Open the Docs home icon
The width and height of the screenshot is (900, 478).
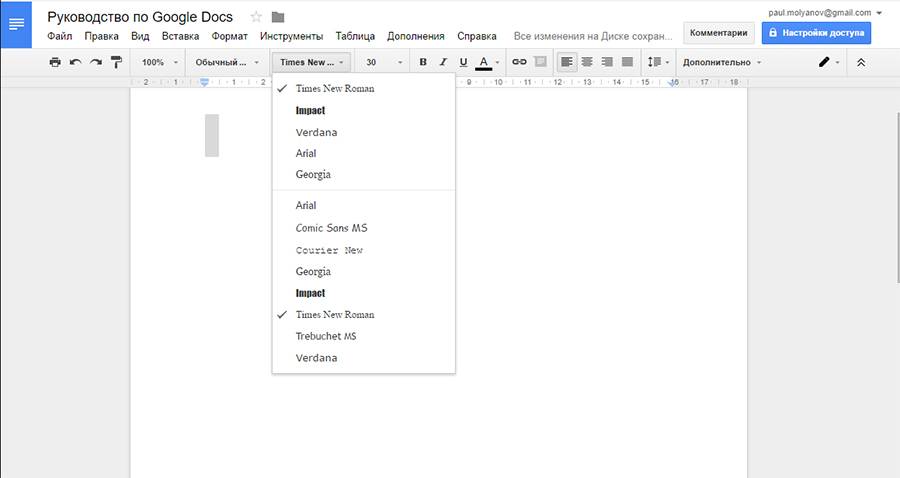point(17,24)
